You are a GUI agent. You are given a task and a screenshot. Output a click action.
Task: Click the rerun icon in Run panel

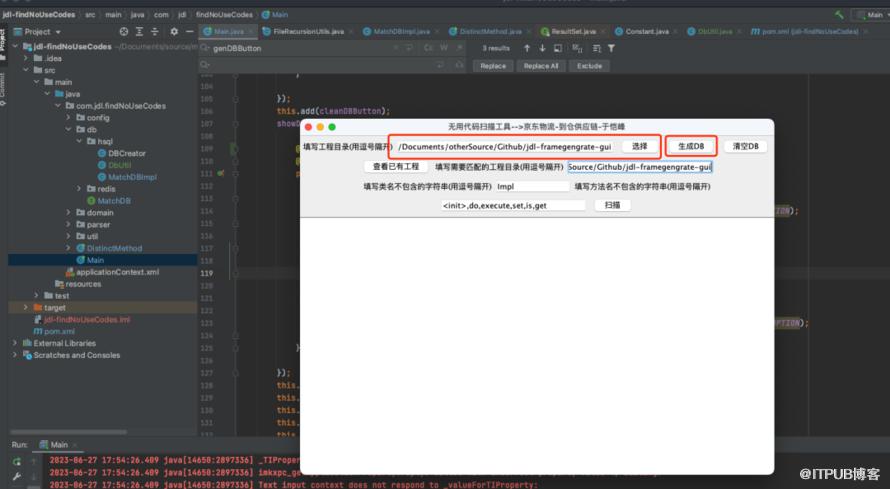pyautogui.click(x=16, y=461)
